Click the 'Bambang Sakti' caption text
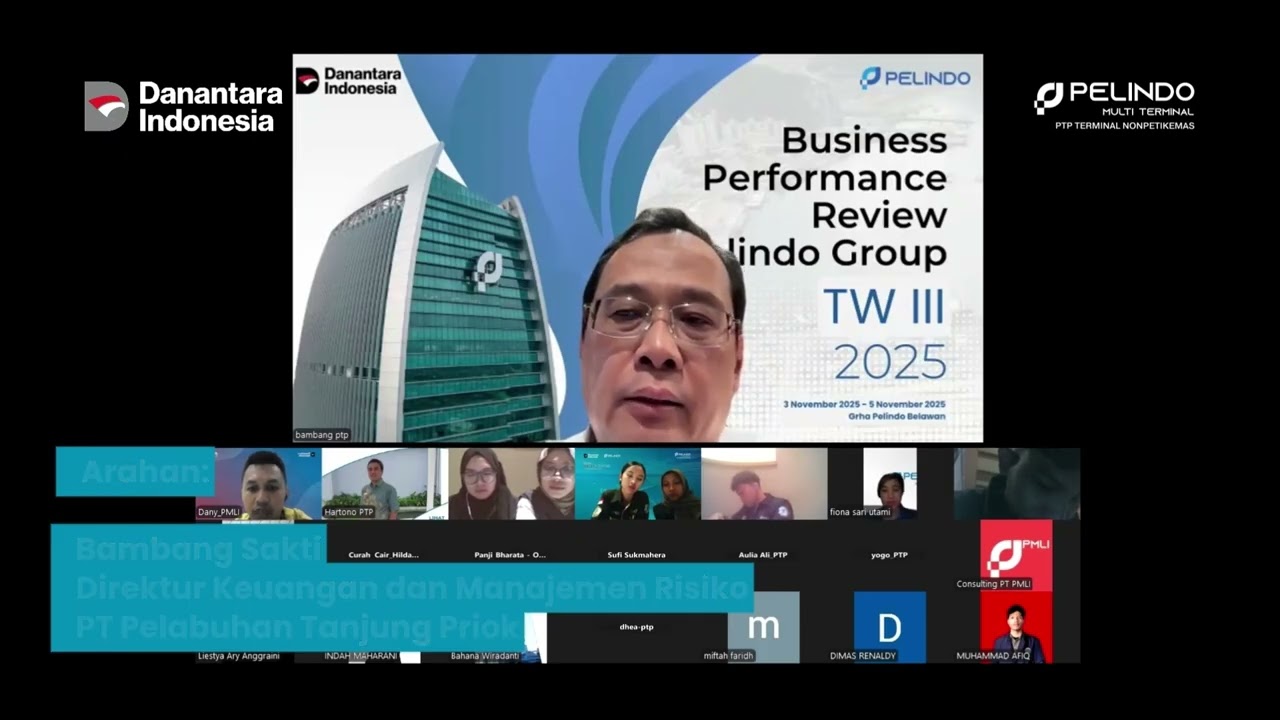The height and width of the screenshot is (720, 1280). [x=201, y=550]
